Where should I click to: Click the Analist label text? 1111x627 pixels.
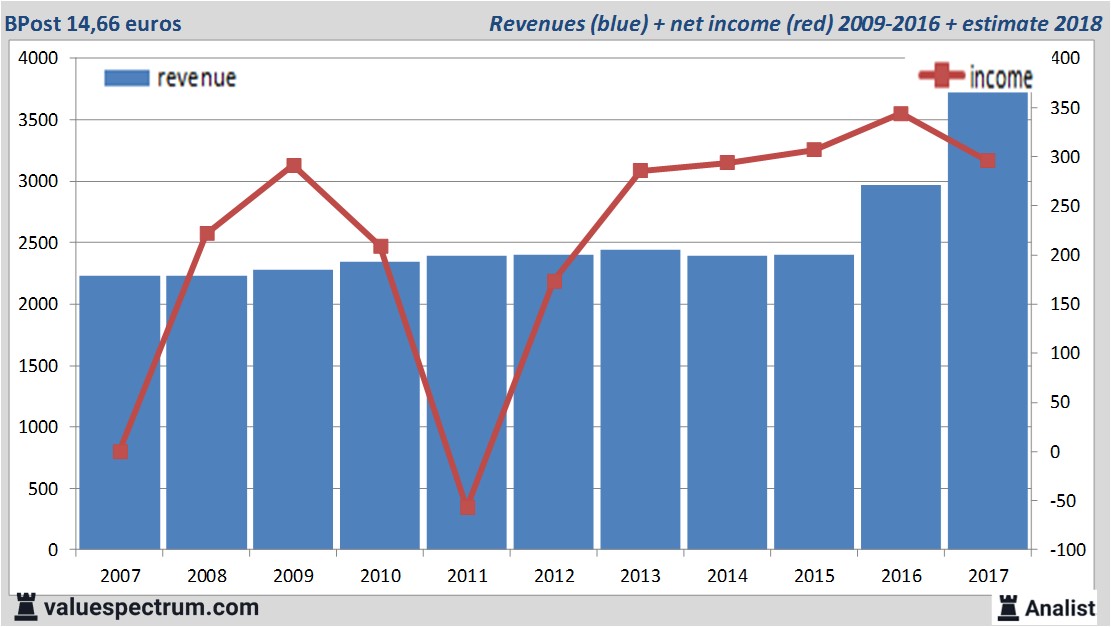1060,607
